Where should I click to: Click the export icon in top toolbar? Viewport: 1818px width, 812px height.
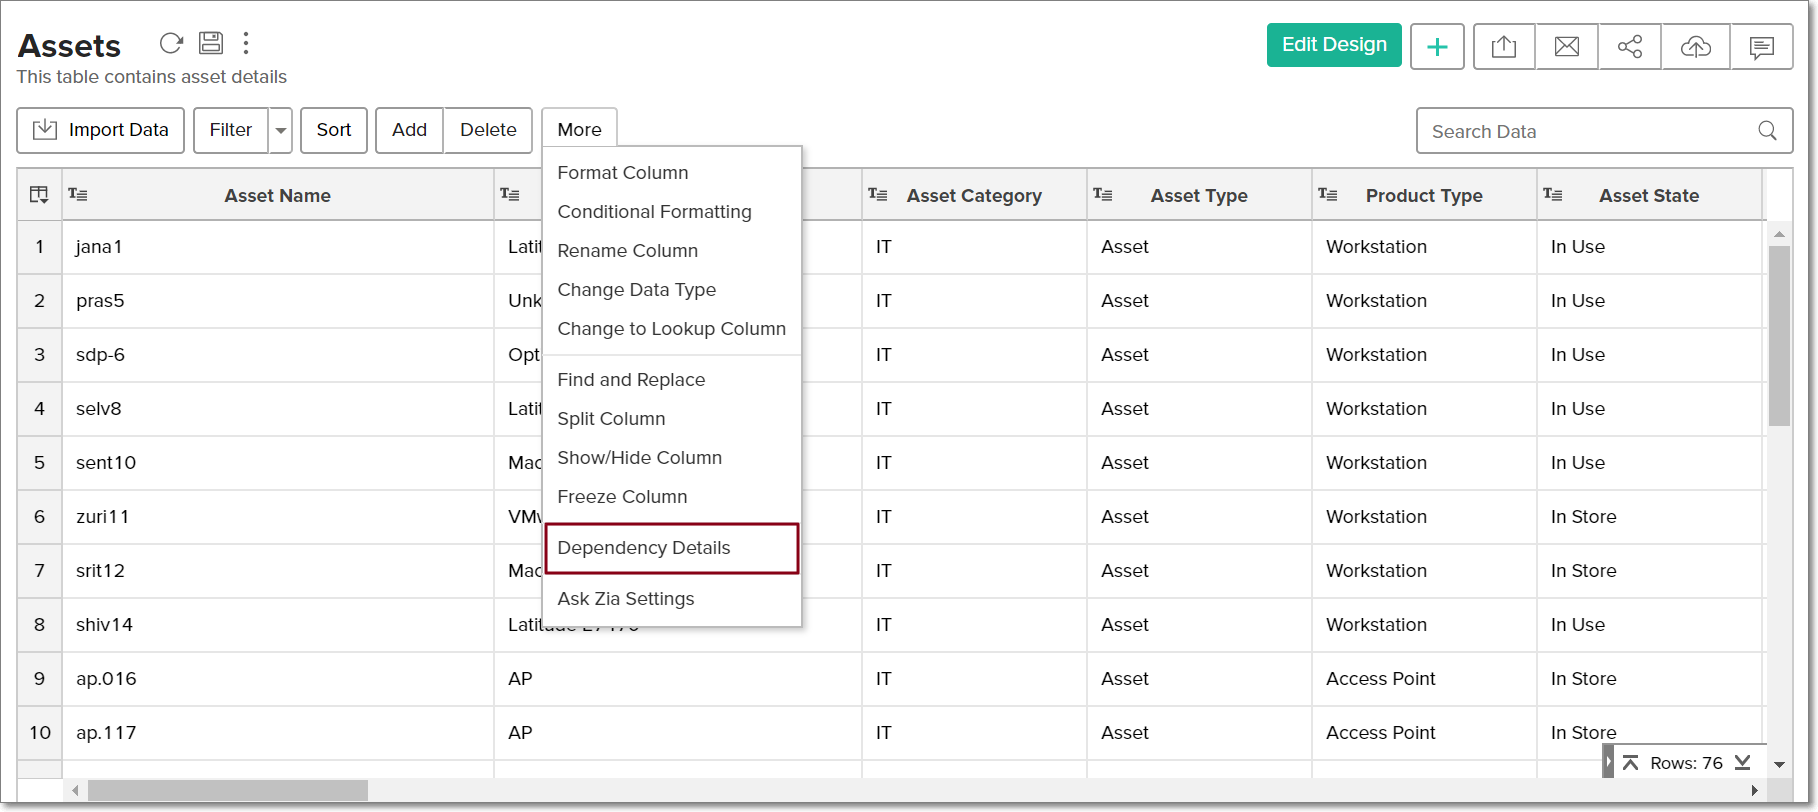tap(1504, 47)
